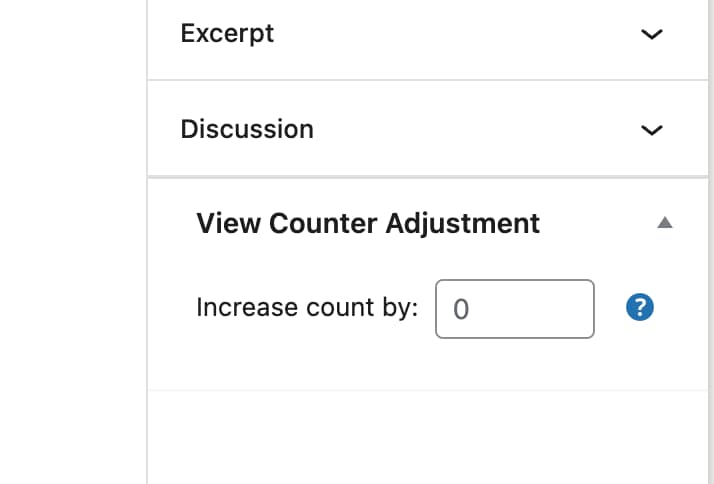714x484 pixels.
Task: Focus the count field showing 0
Action: pos(515,309)
